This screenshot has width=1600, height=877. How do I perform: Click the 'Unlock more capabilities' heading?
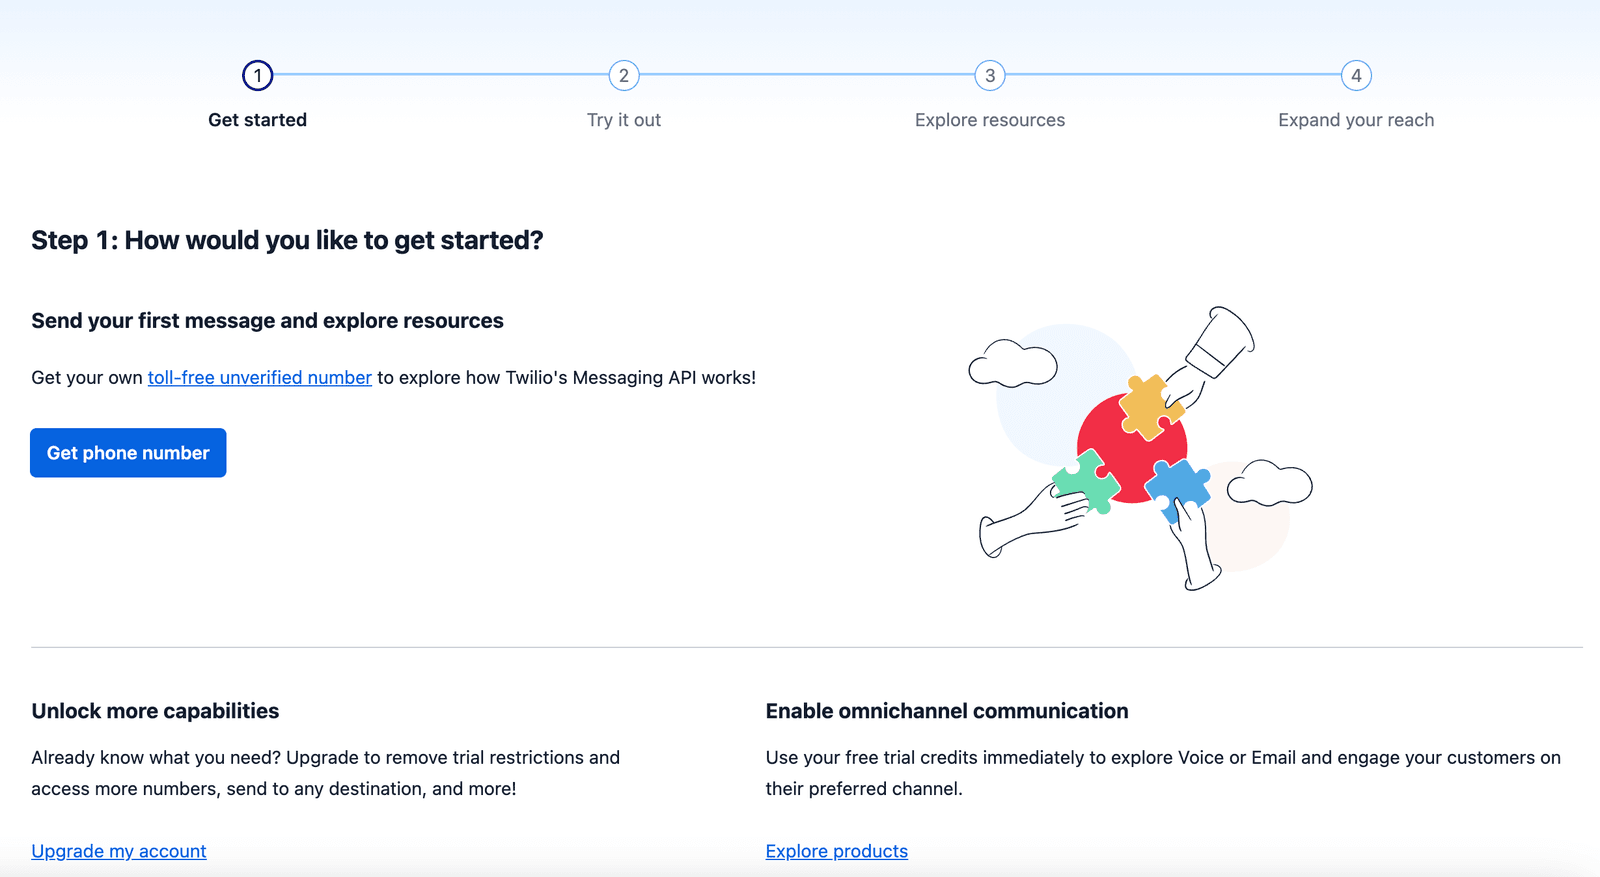click(x=155, y=711)
